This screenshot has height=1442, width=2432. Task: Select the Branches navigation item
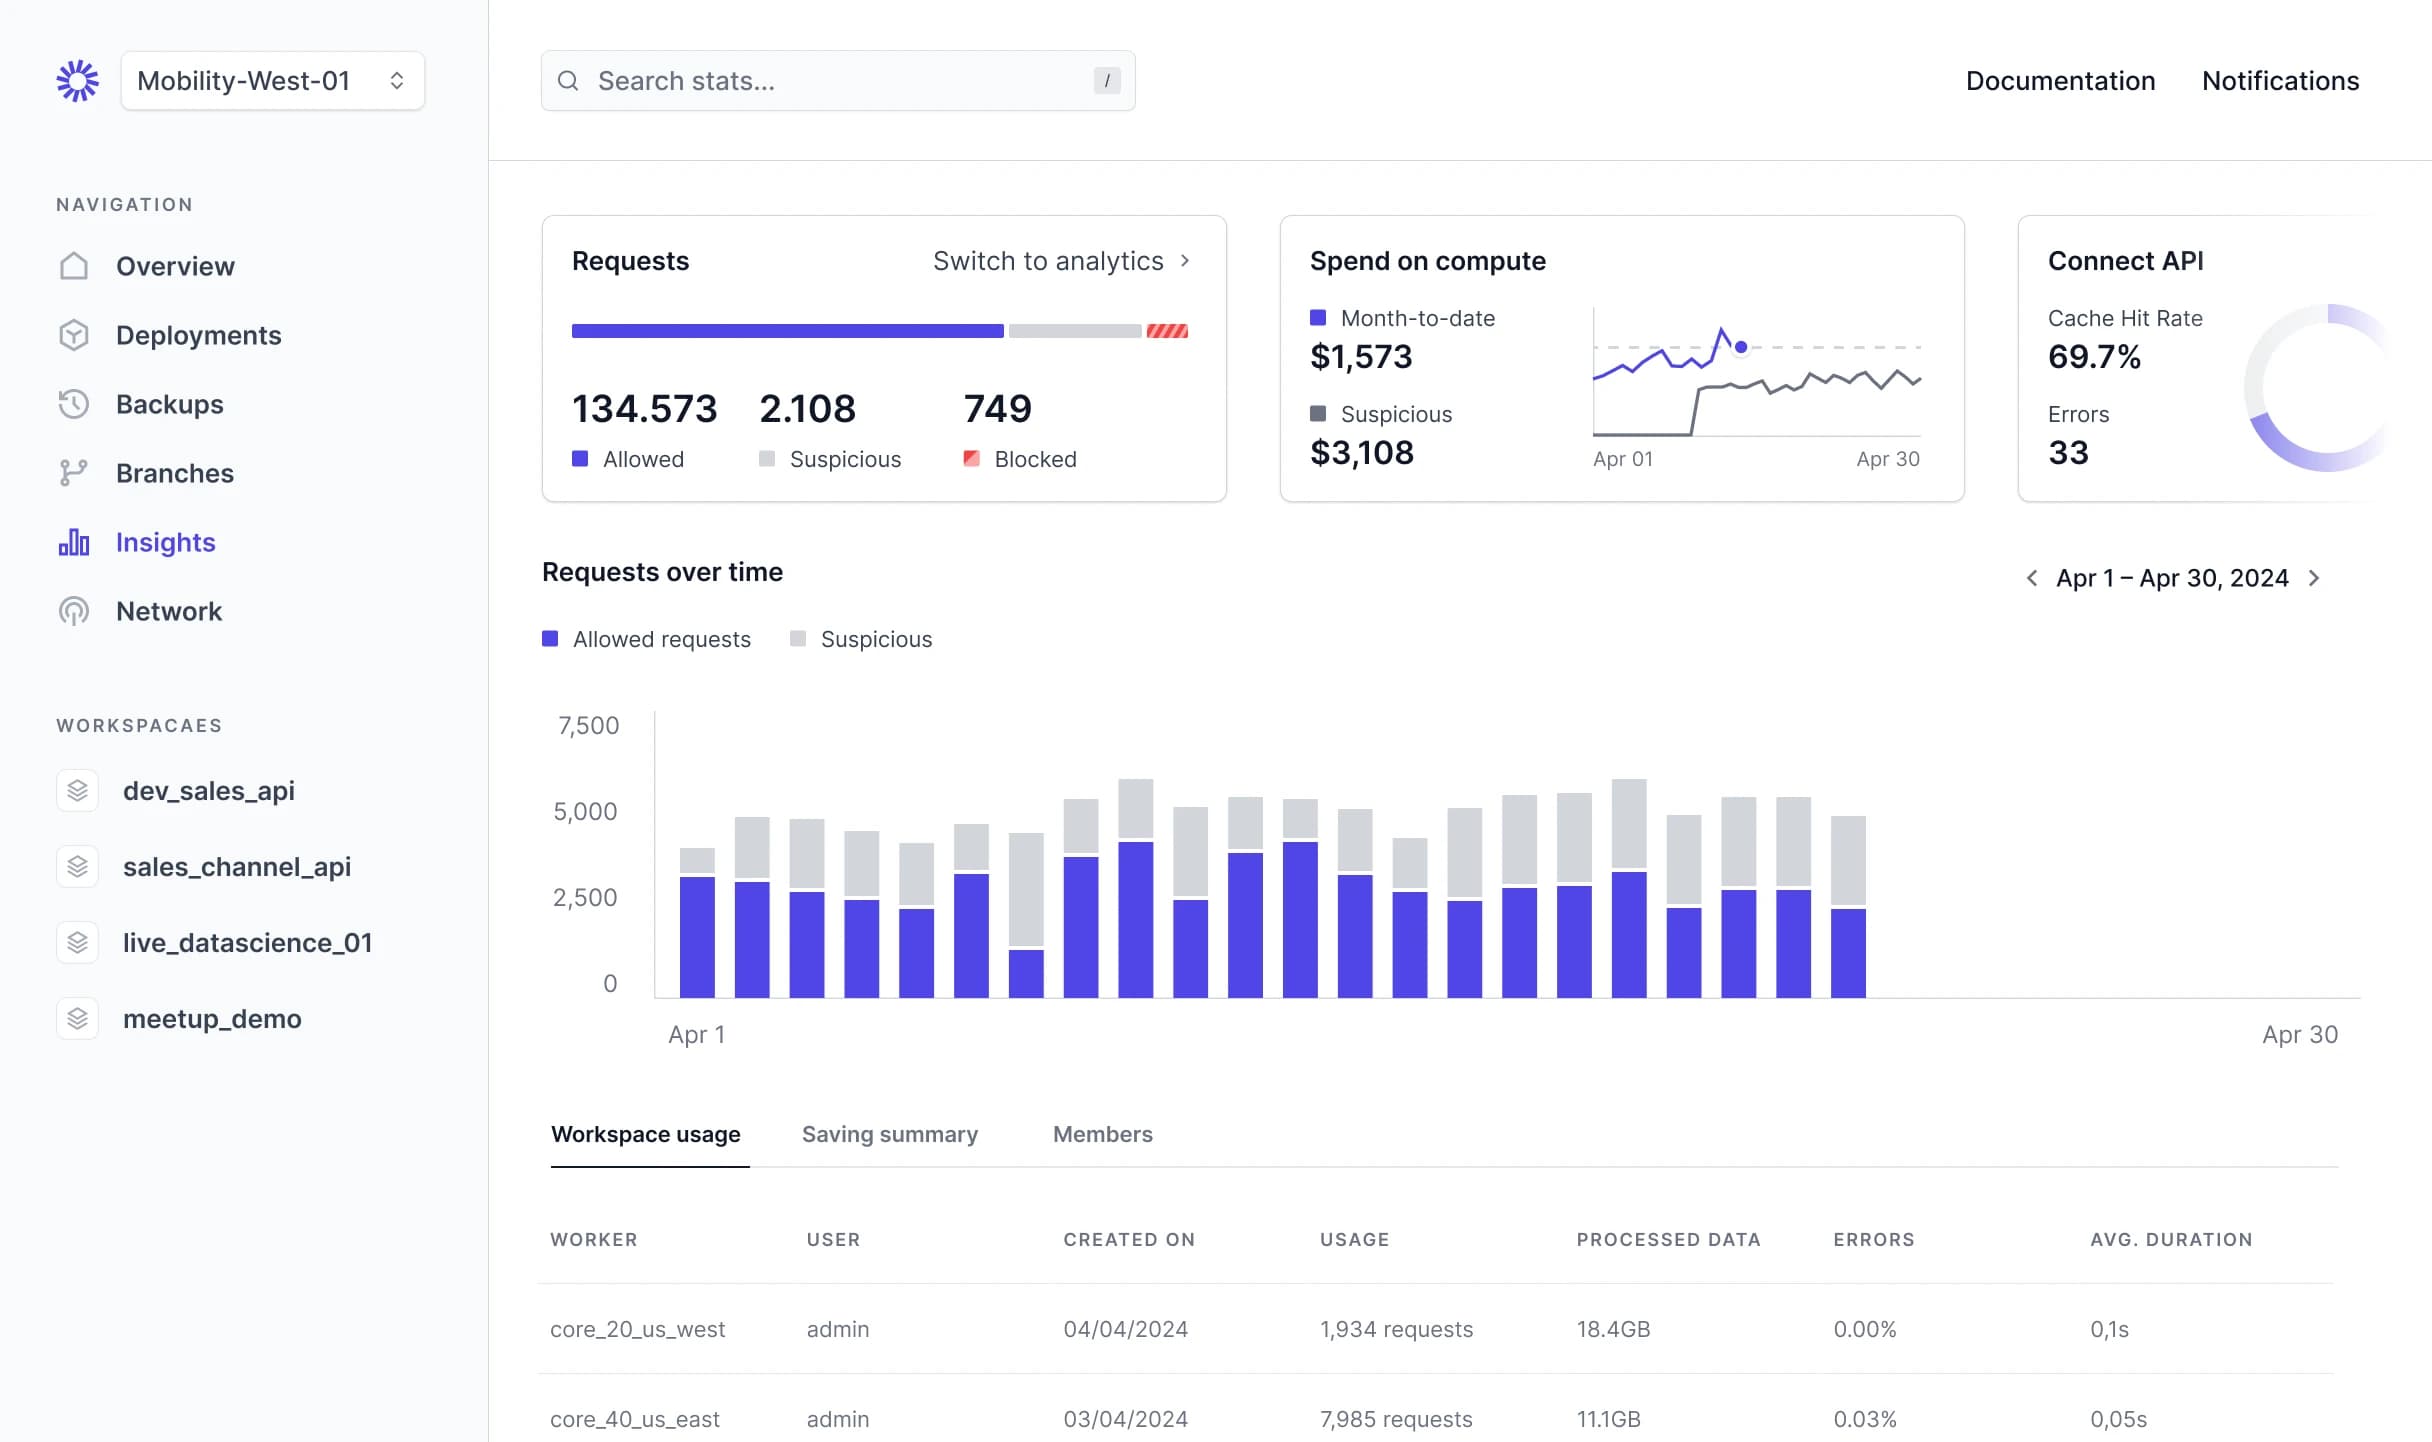click(175, 473)
